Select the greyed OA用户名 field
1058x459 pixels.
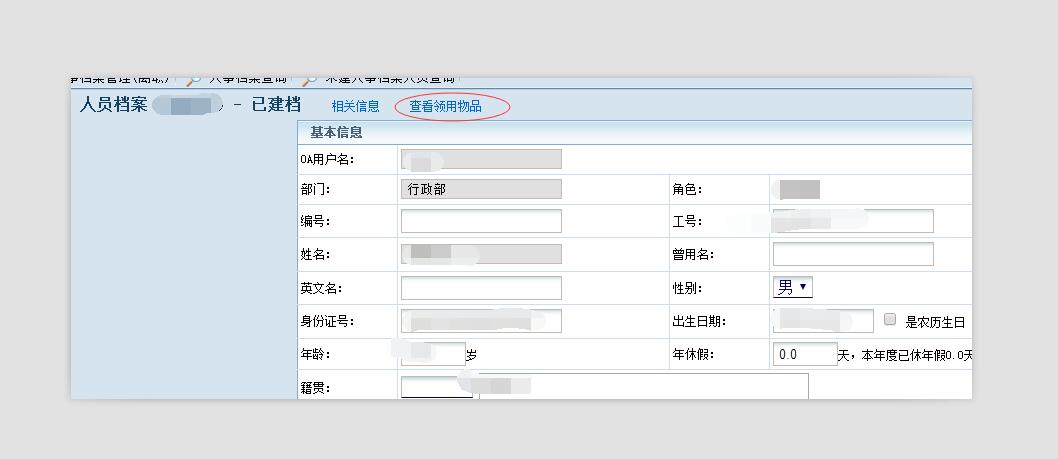coord(481,159)
